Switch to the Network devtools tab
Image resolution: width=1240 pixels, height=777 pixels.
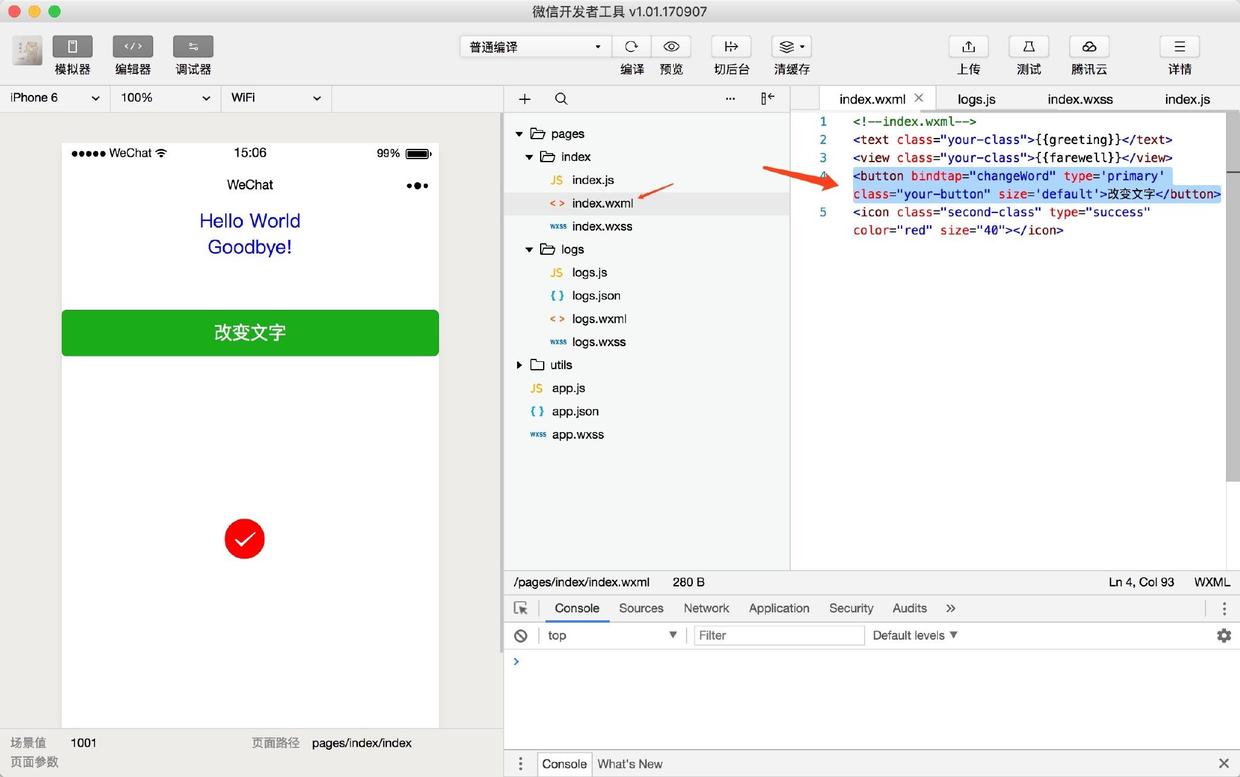pos(706,608)
